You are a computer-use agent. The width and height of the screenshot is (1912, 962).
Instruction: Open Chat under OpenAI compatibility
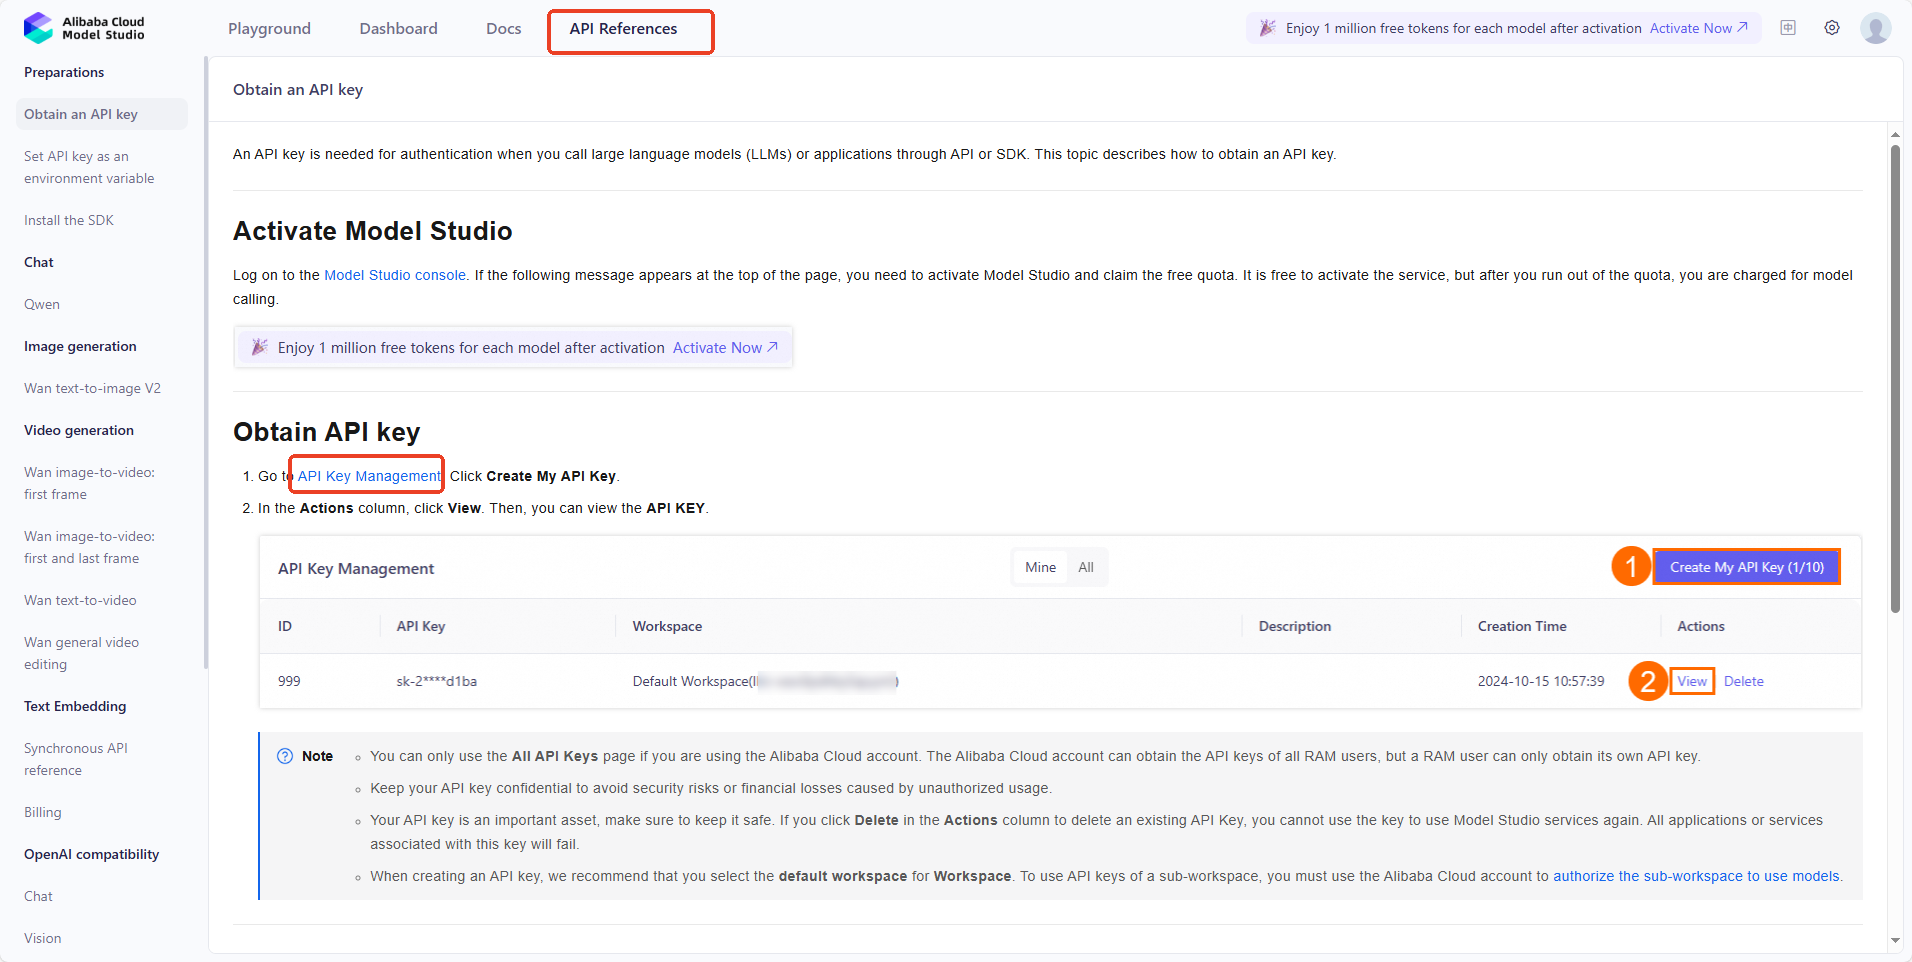38,896
